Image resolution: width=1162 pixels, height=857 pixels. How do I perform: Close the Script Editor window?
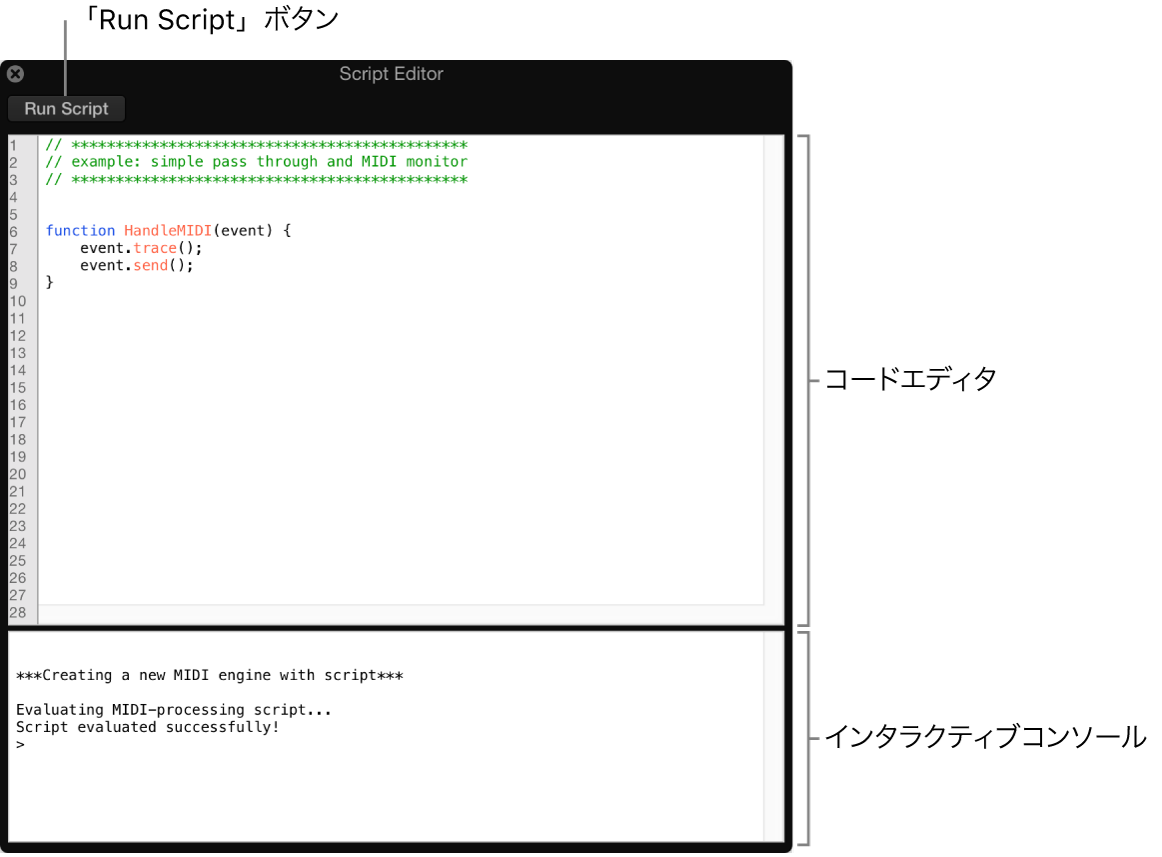(x=15, y=73)
